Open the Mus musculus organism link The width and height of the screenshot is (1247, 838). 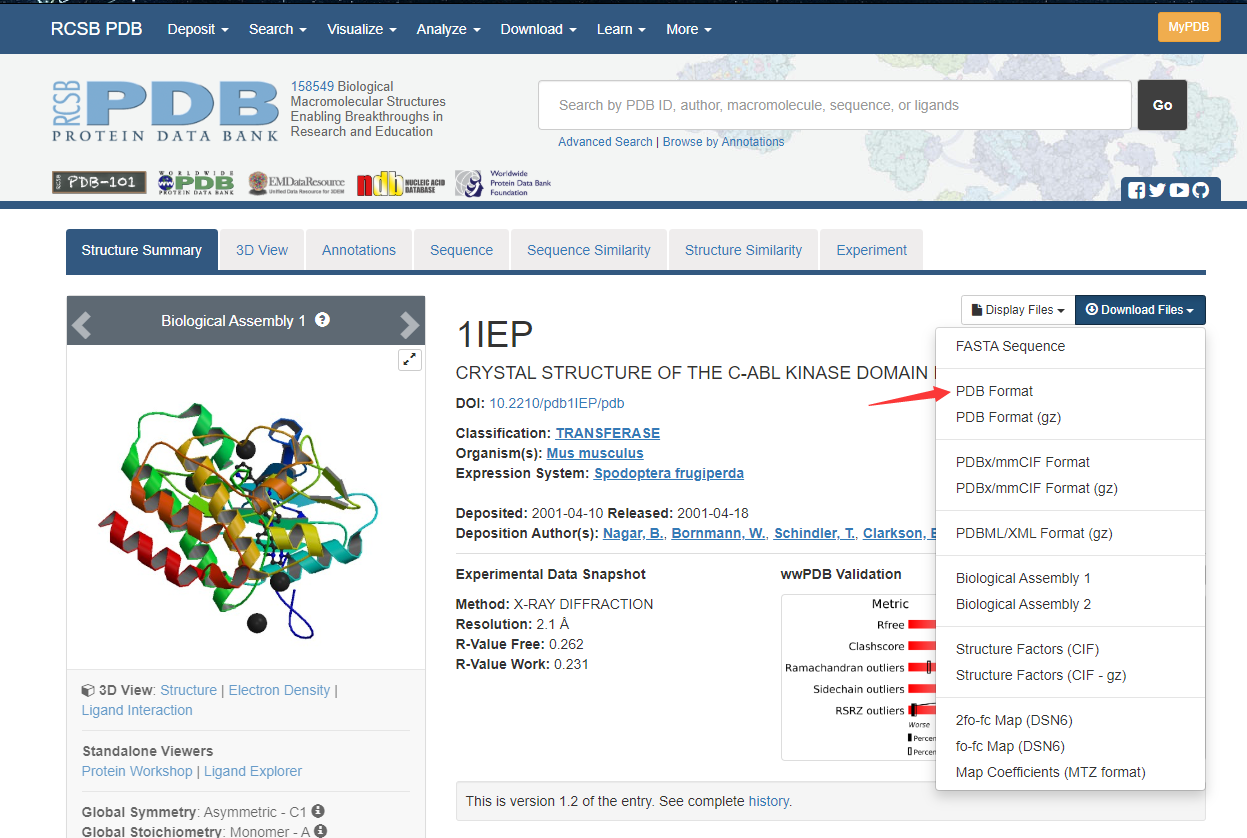point(595,453)
